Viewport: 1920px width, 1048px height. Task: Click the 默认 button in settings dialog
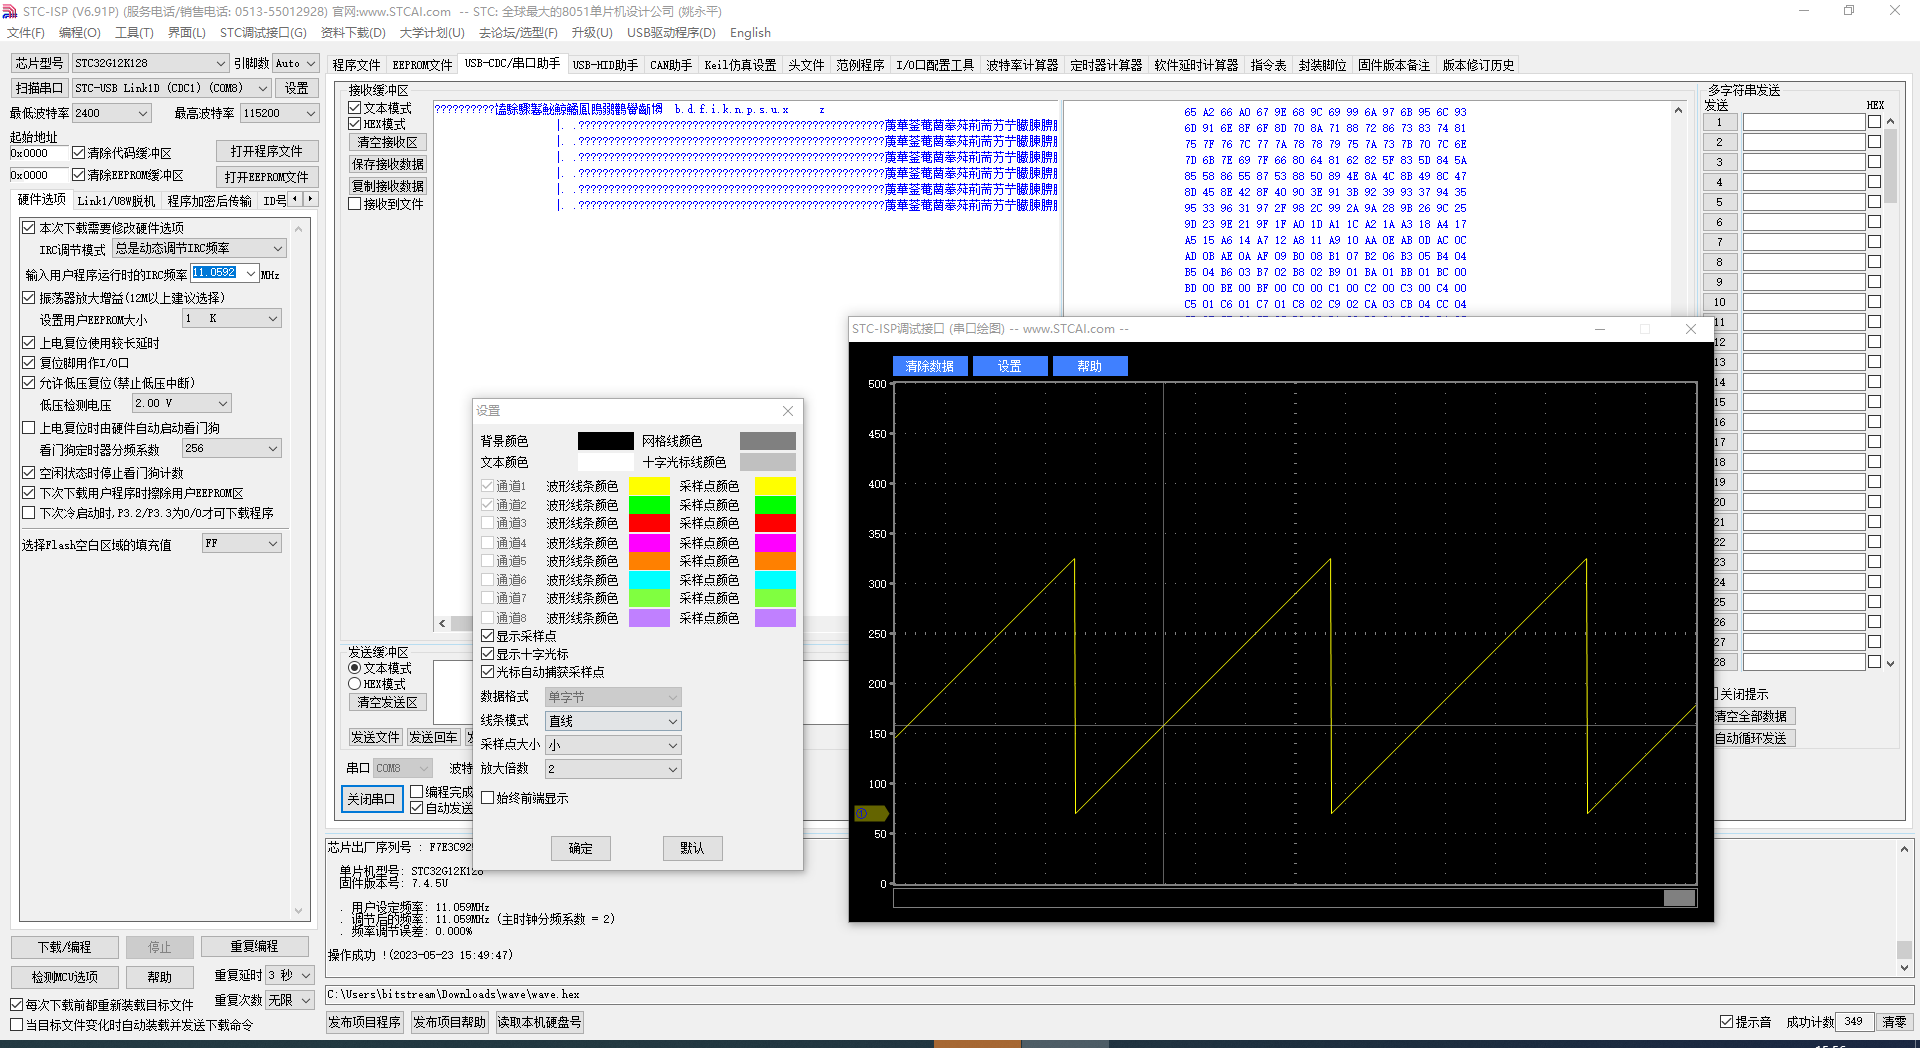(692, 848)
